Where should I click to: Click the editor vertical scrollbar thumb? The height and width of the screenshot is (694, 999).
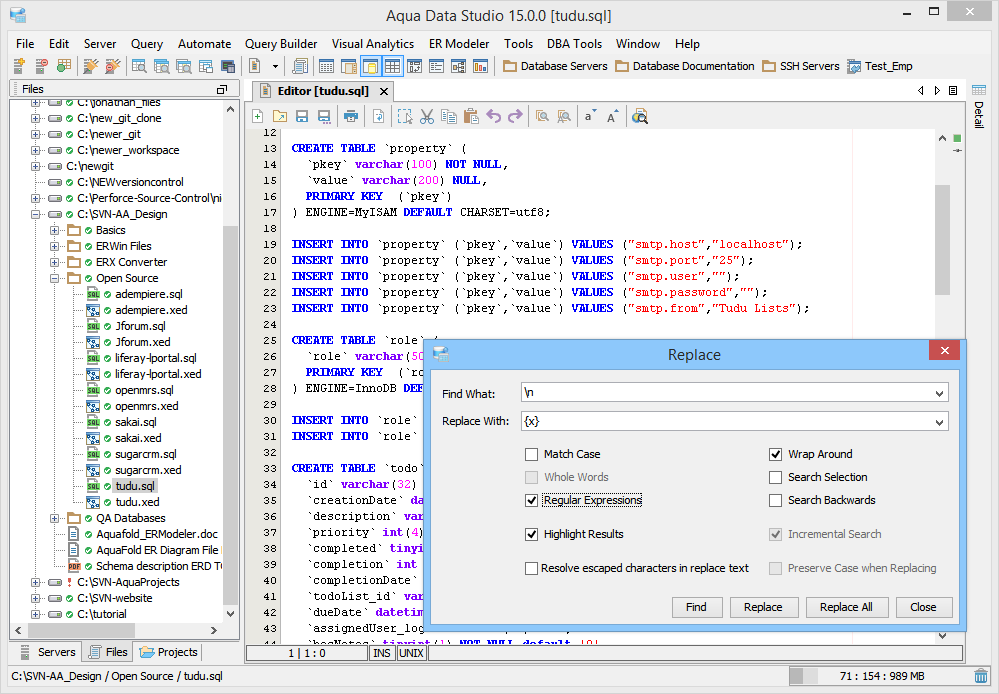[x=942, y=240]
